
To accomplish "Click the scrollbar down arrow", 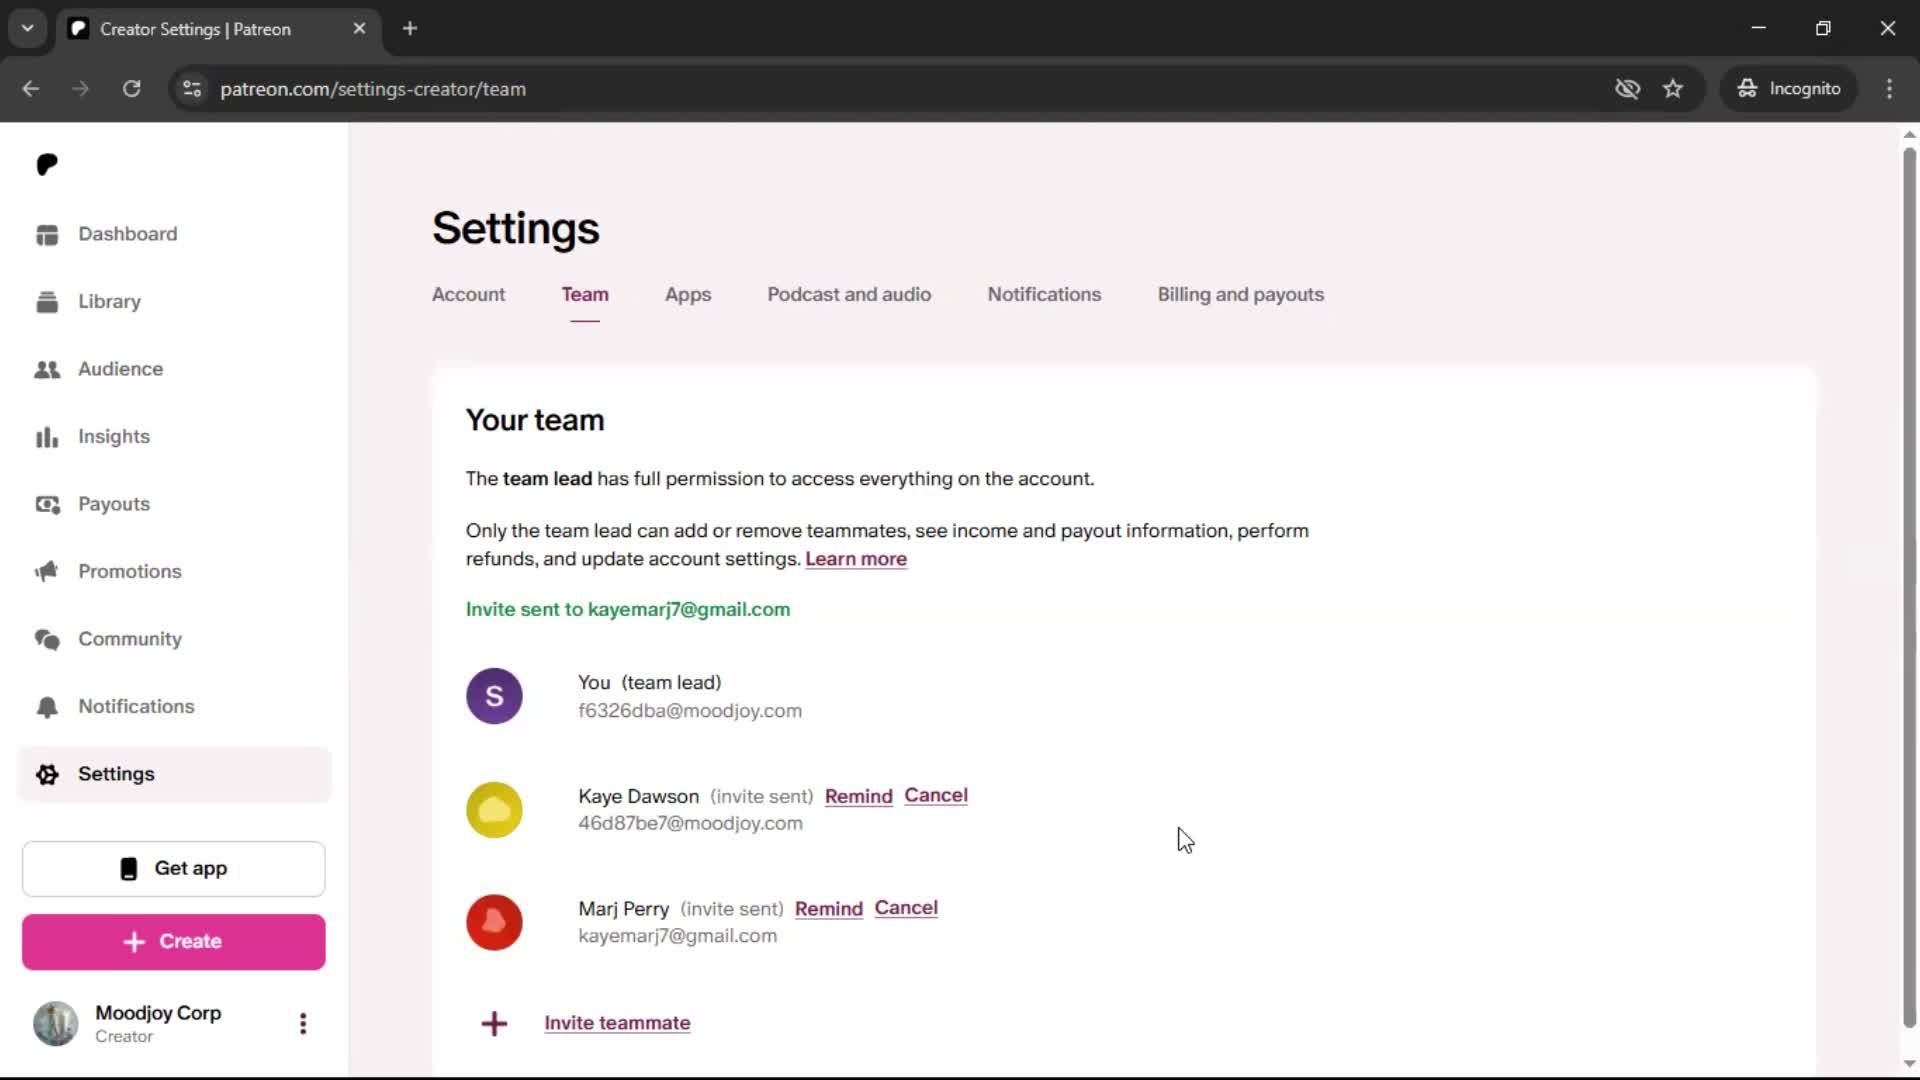I will 1909,1064.
